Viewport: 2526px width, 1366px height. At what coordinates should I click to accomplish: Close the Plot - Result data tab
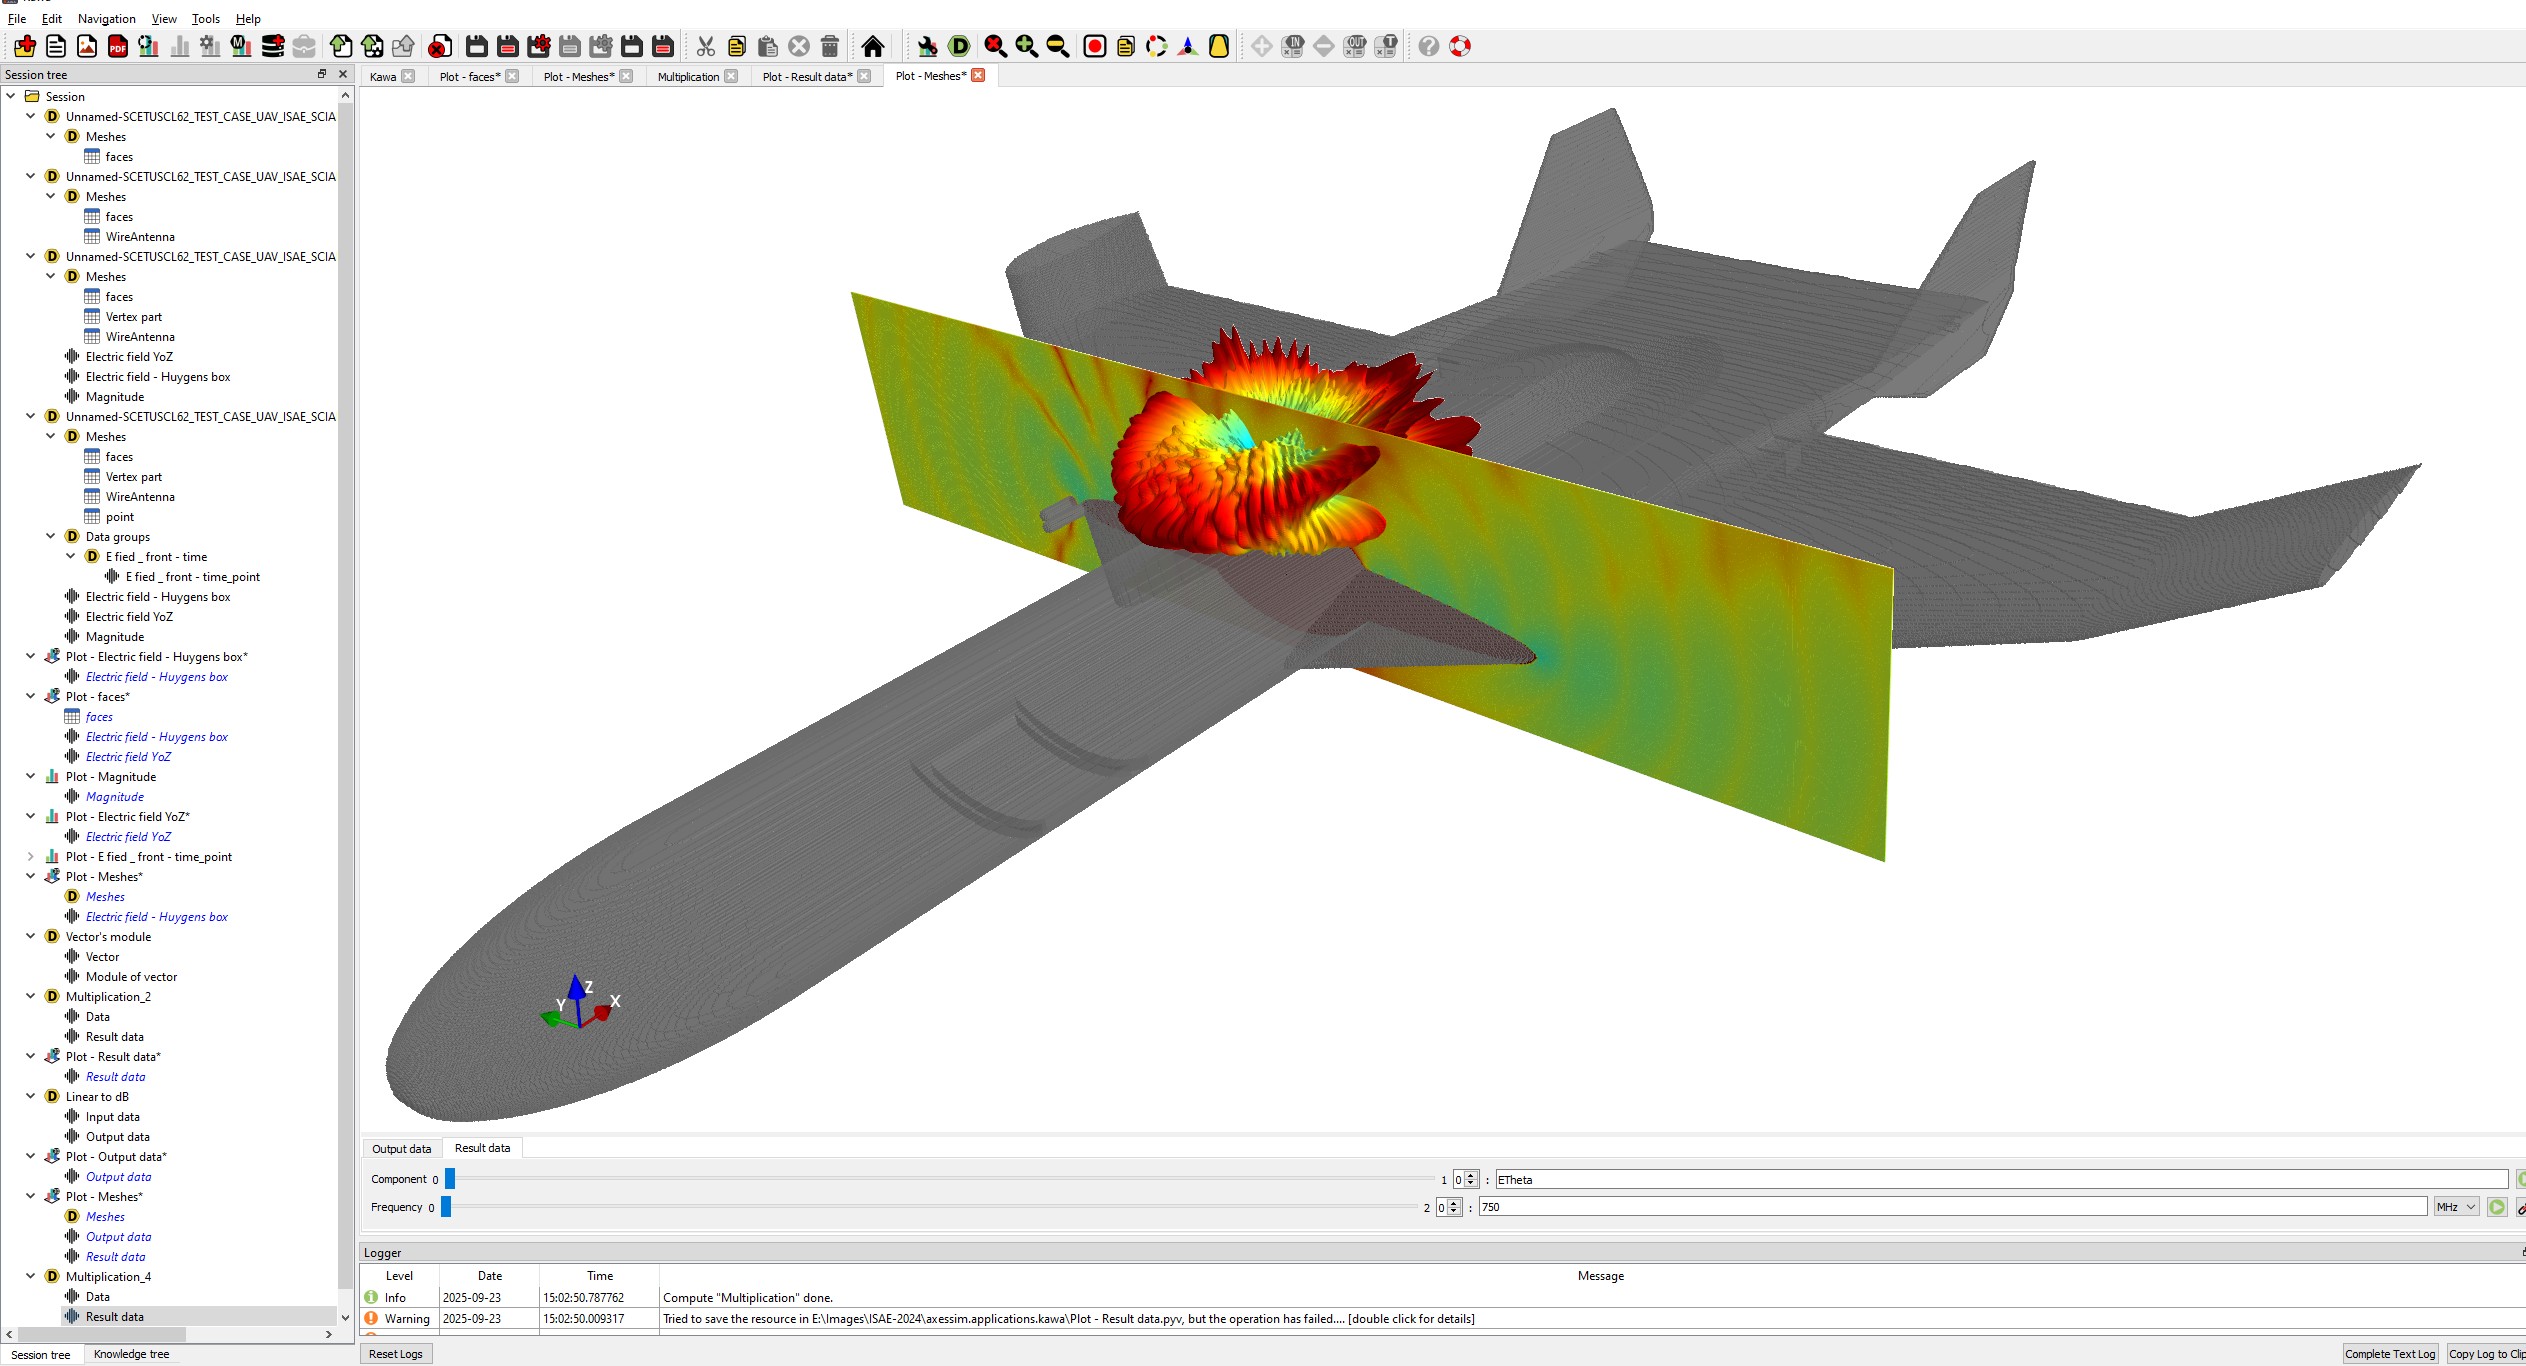click(x=865, y=76)
